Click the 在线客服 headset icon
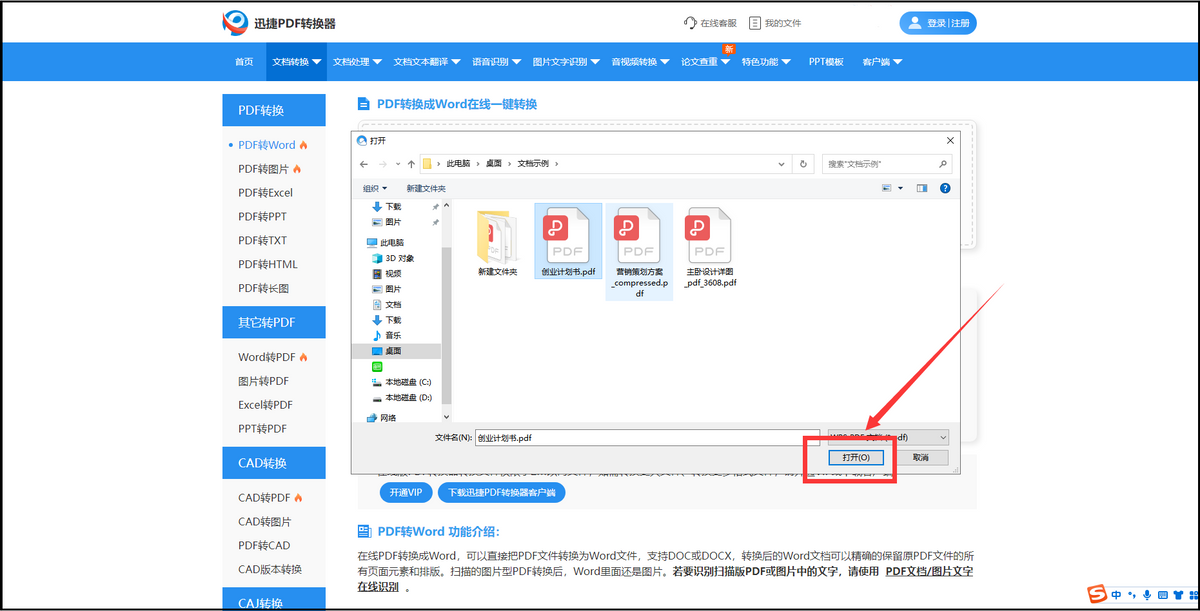Image resolution: width=1200 pixels, height=611 pixels. click(689, 22)
